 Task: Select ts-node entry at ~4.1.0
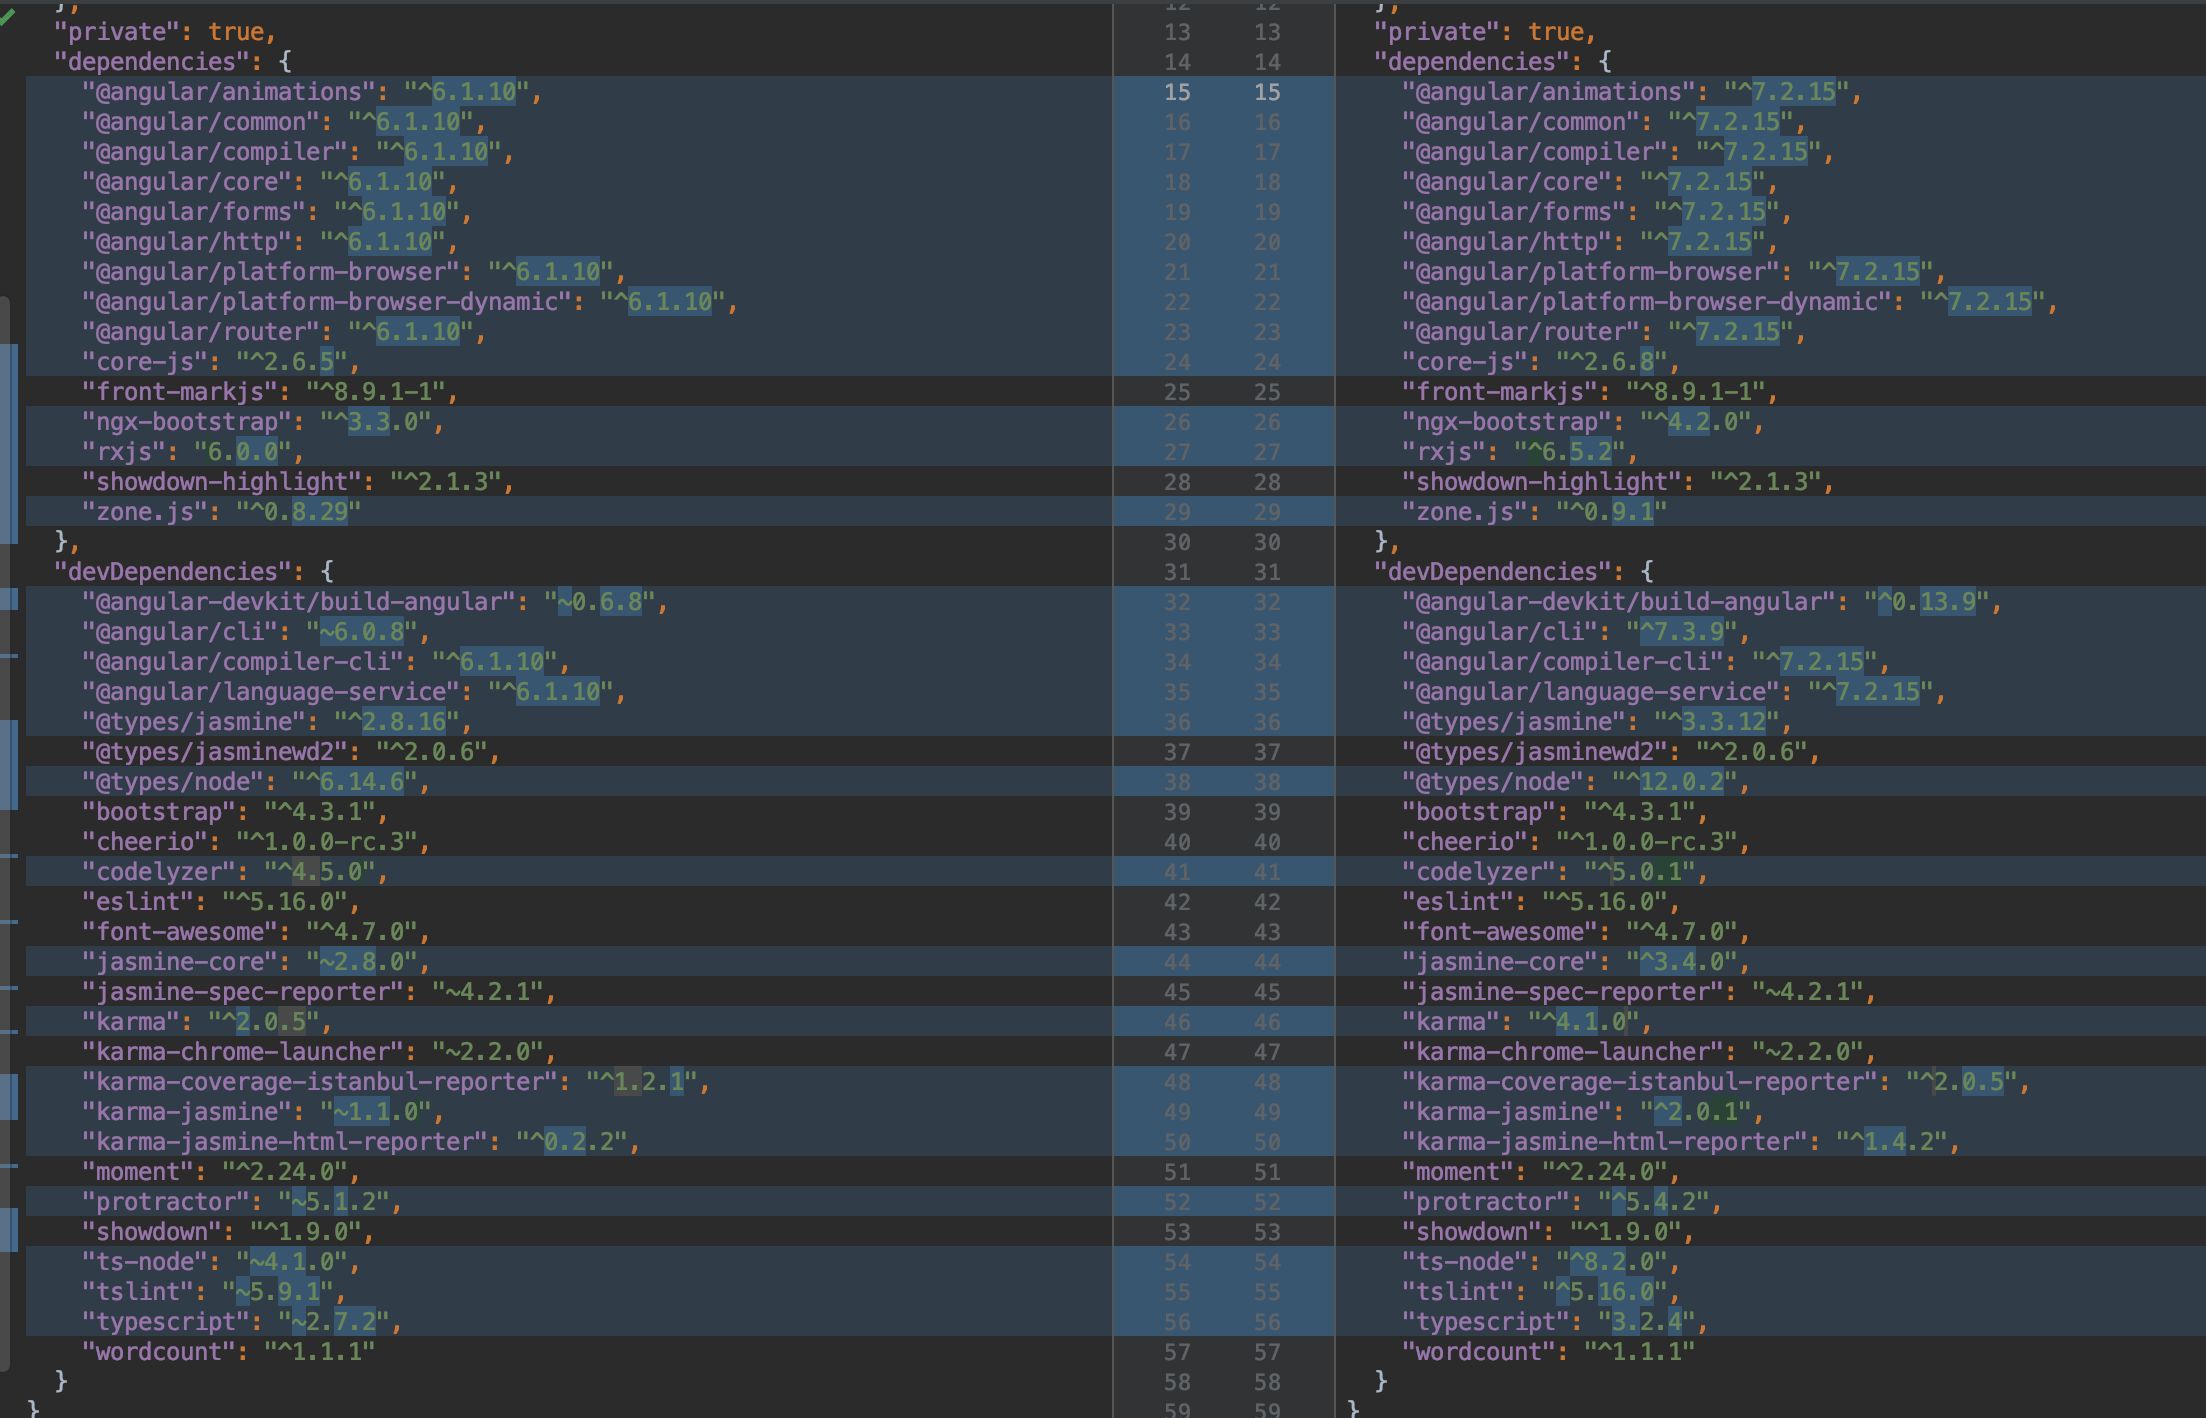221,1262
